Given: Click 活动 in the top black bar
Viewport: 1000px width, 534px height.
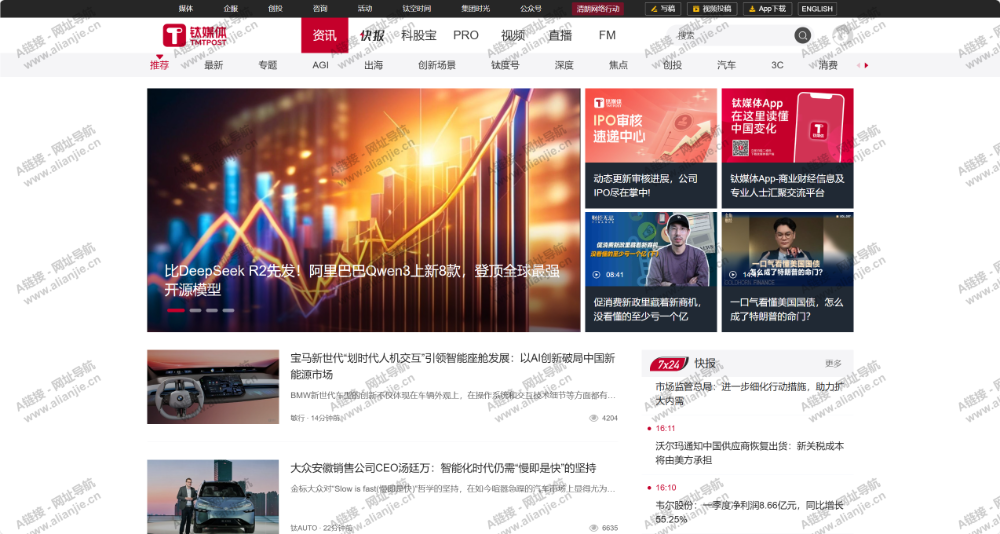Looking at the screenshot, I should pos(365,9).
